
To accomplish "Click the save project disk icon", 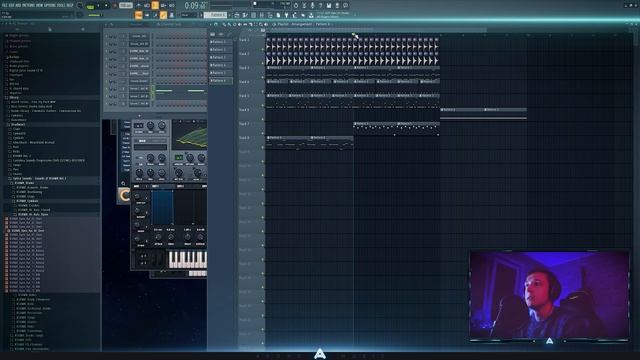I will (x=329, y=5).
